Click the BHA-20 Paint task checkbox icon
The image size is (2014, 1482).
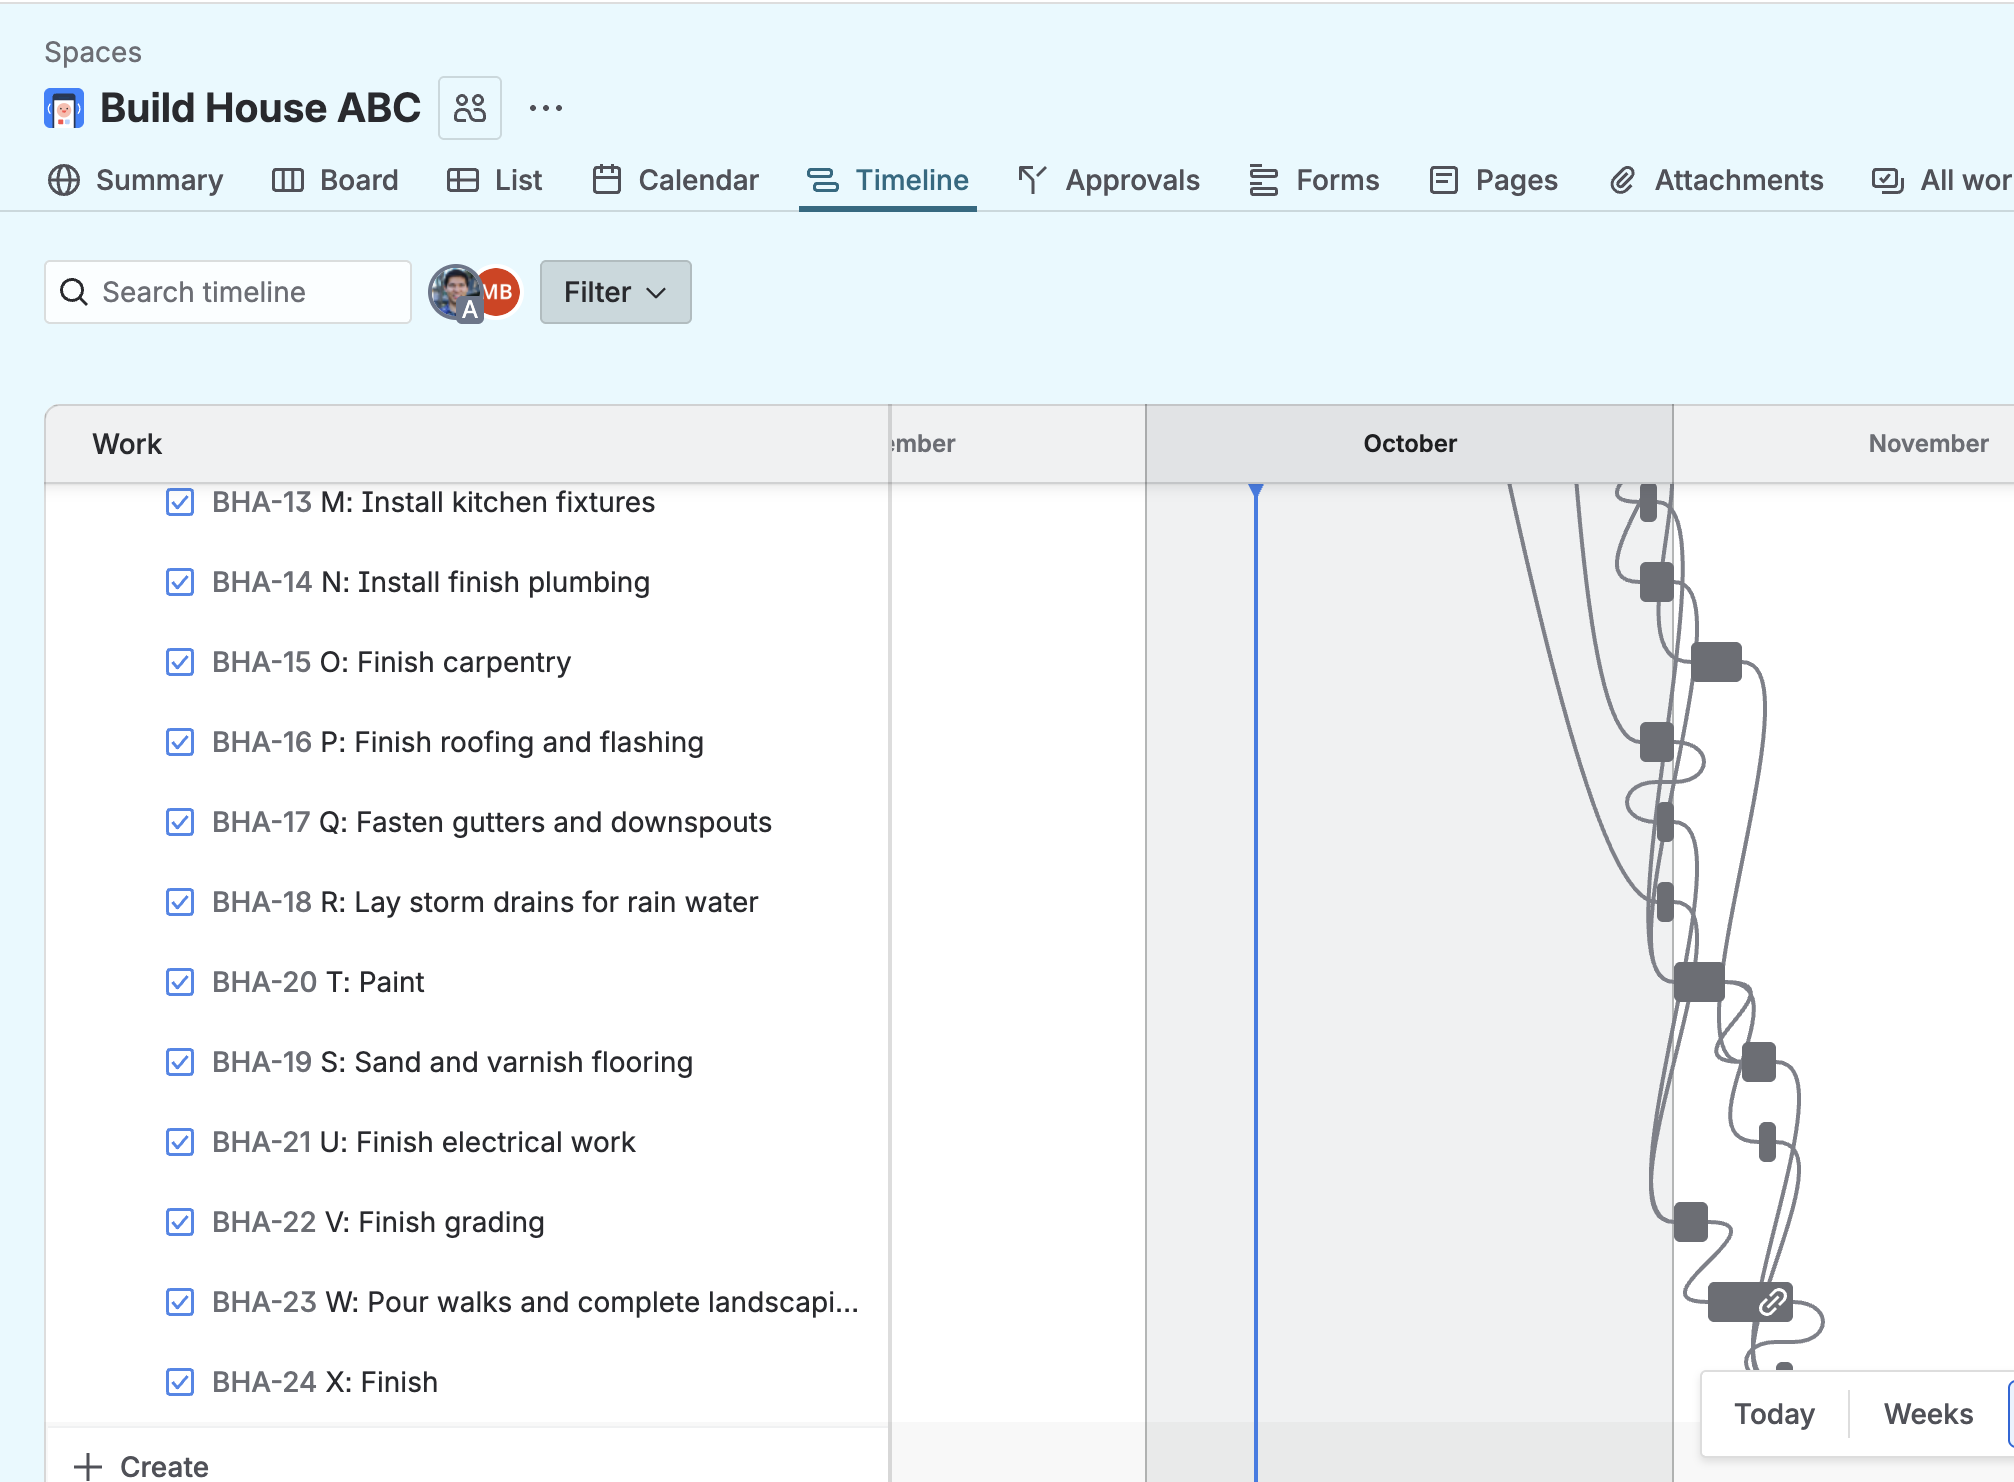[180, 982]
